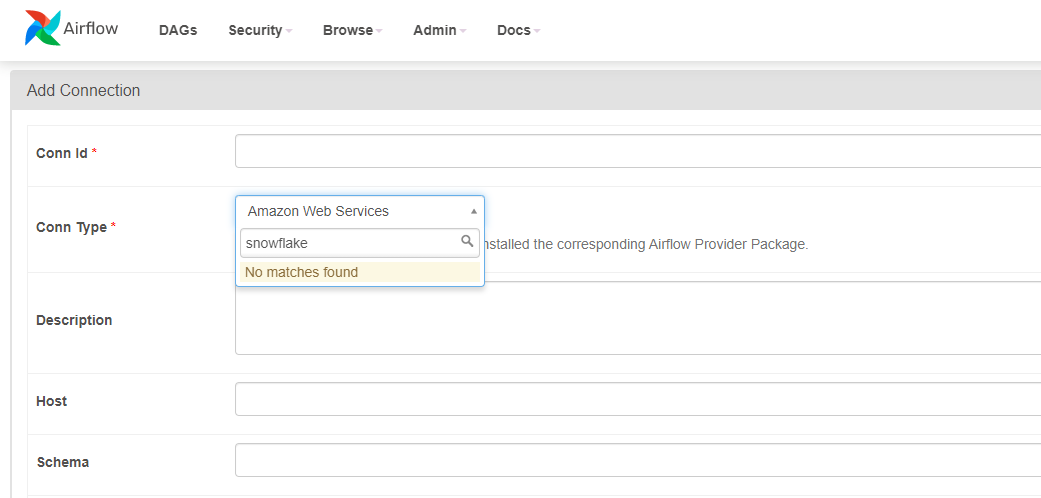
Task: Open the Browse menu
Action: (353, 30)
